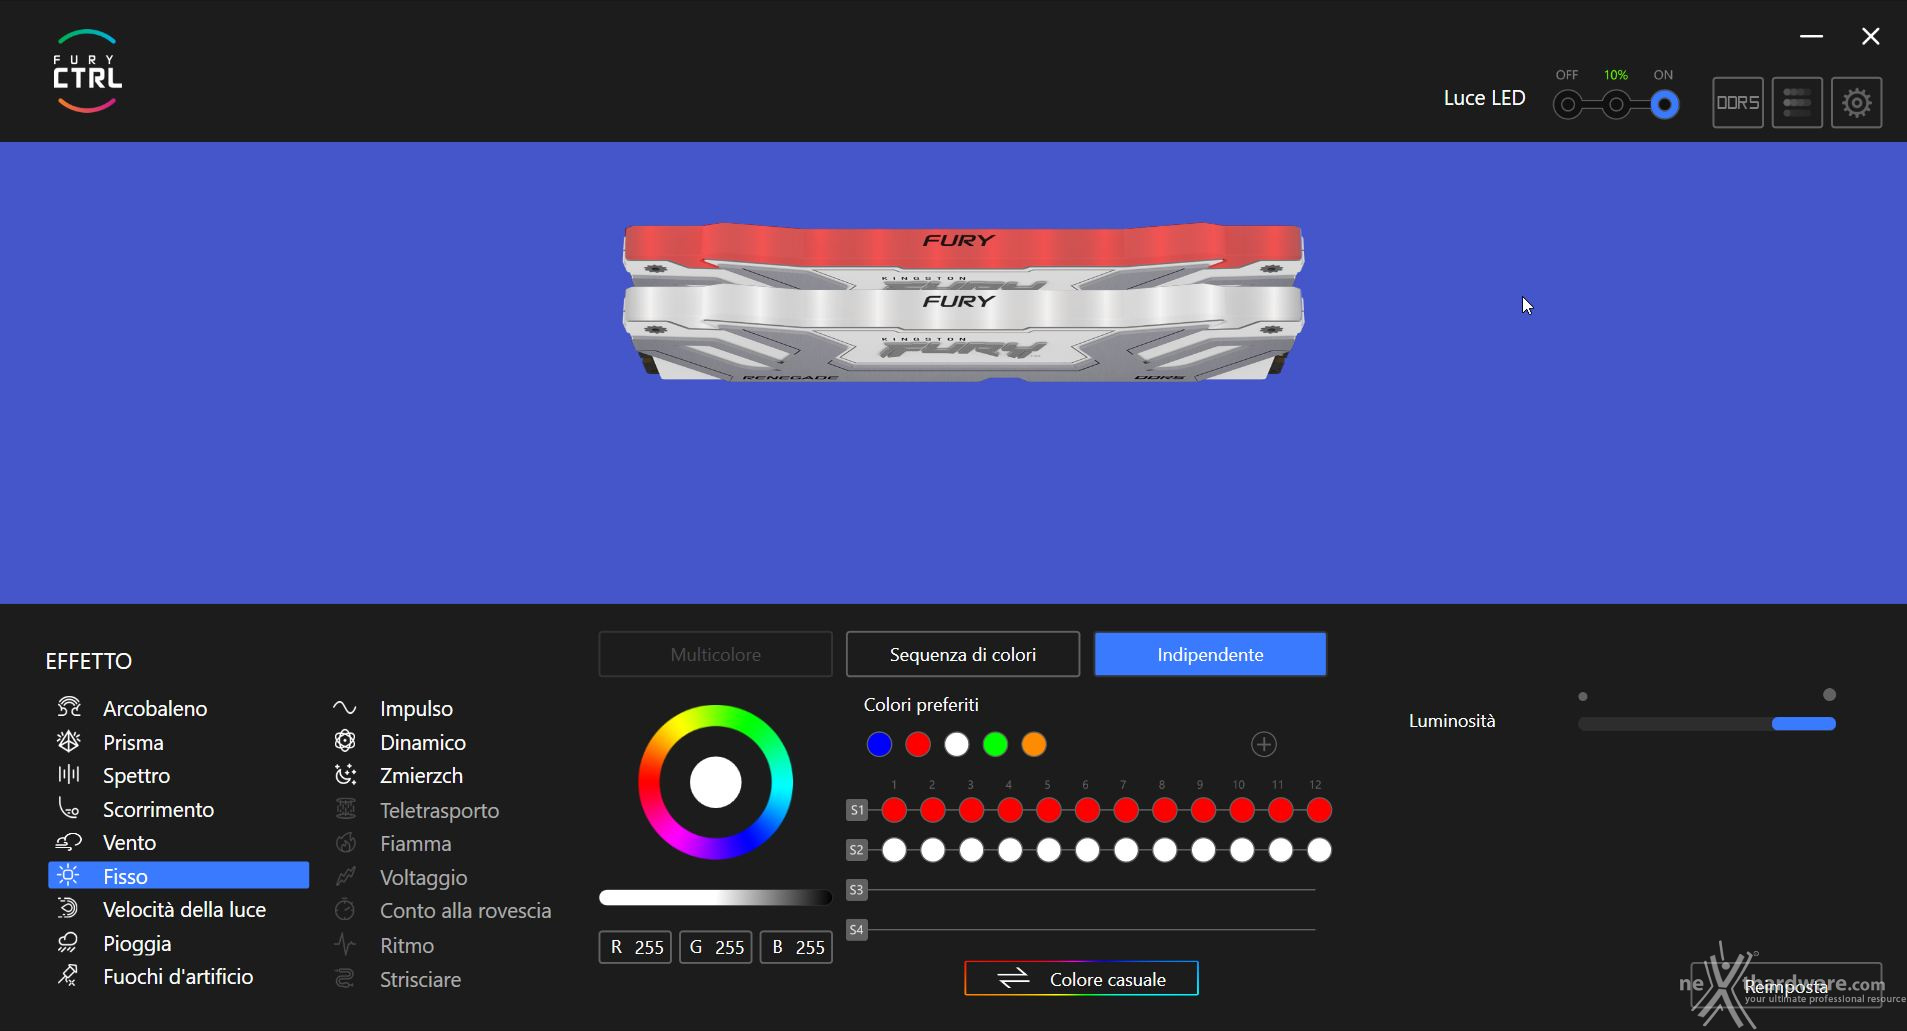
Task: Choose the Dinamico effect icon
Action: pos(345,742)
